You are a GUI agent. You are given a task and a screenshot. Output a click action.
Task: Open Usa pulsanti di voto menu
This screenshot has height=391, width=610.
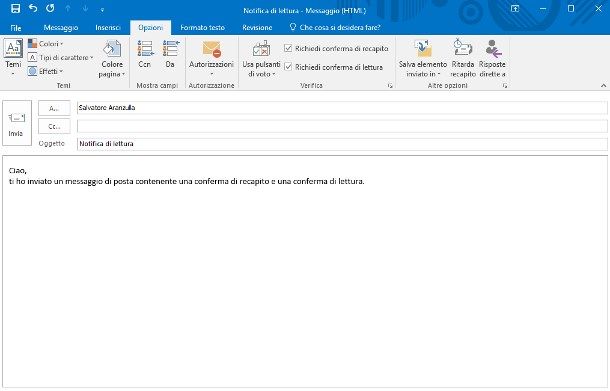[261, 58]
